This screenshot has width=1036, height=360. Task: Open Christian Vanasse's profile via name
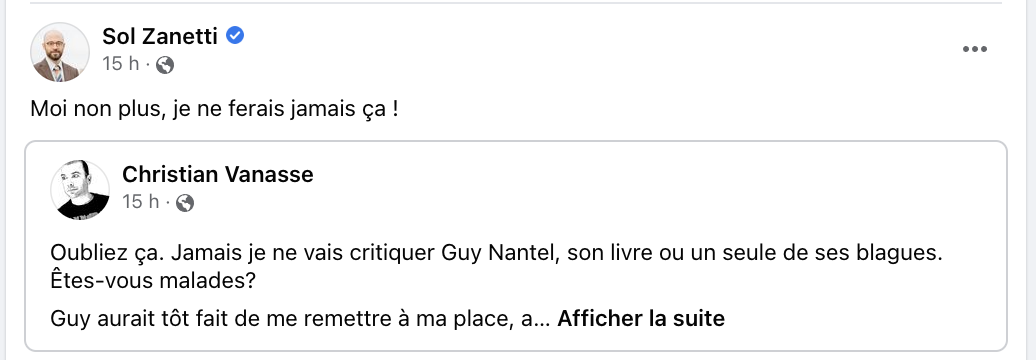coord(218,174)
